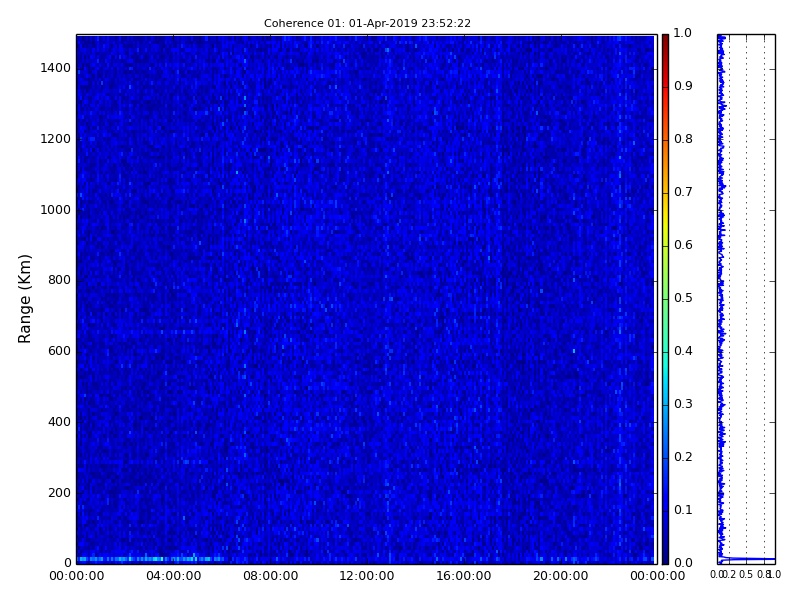This screenshot has width=800, height=600.
Task: Select the 20:00:00 time axis label
Action: pyautogui.click(x=560, y=576)
